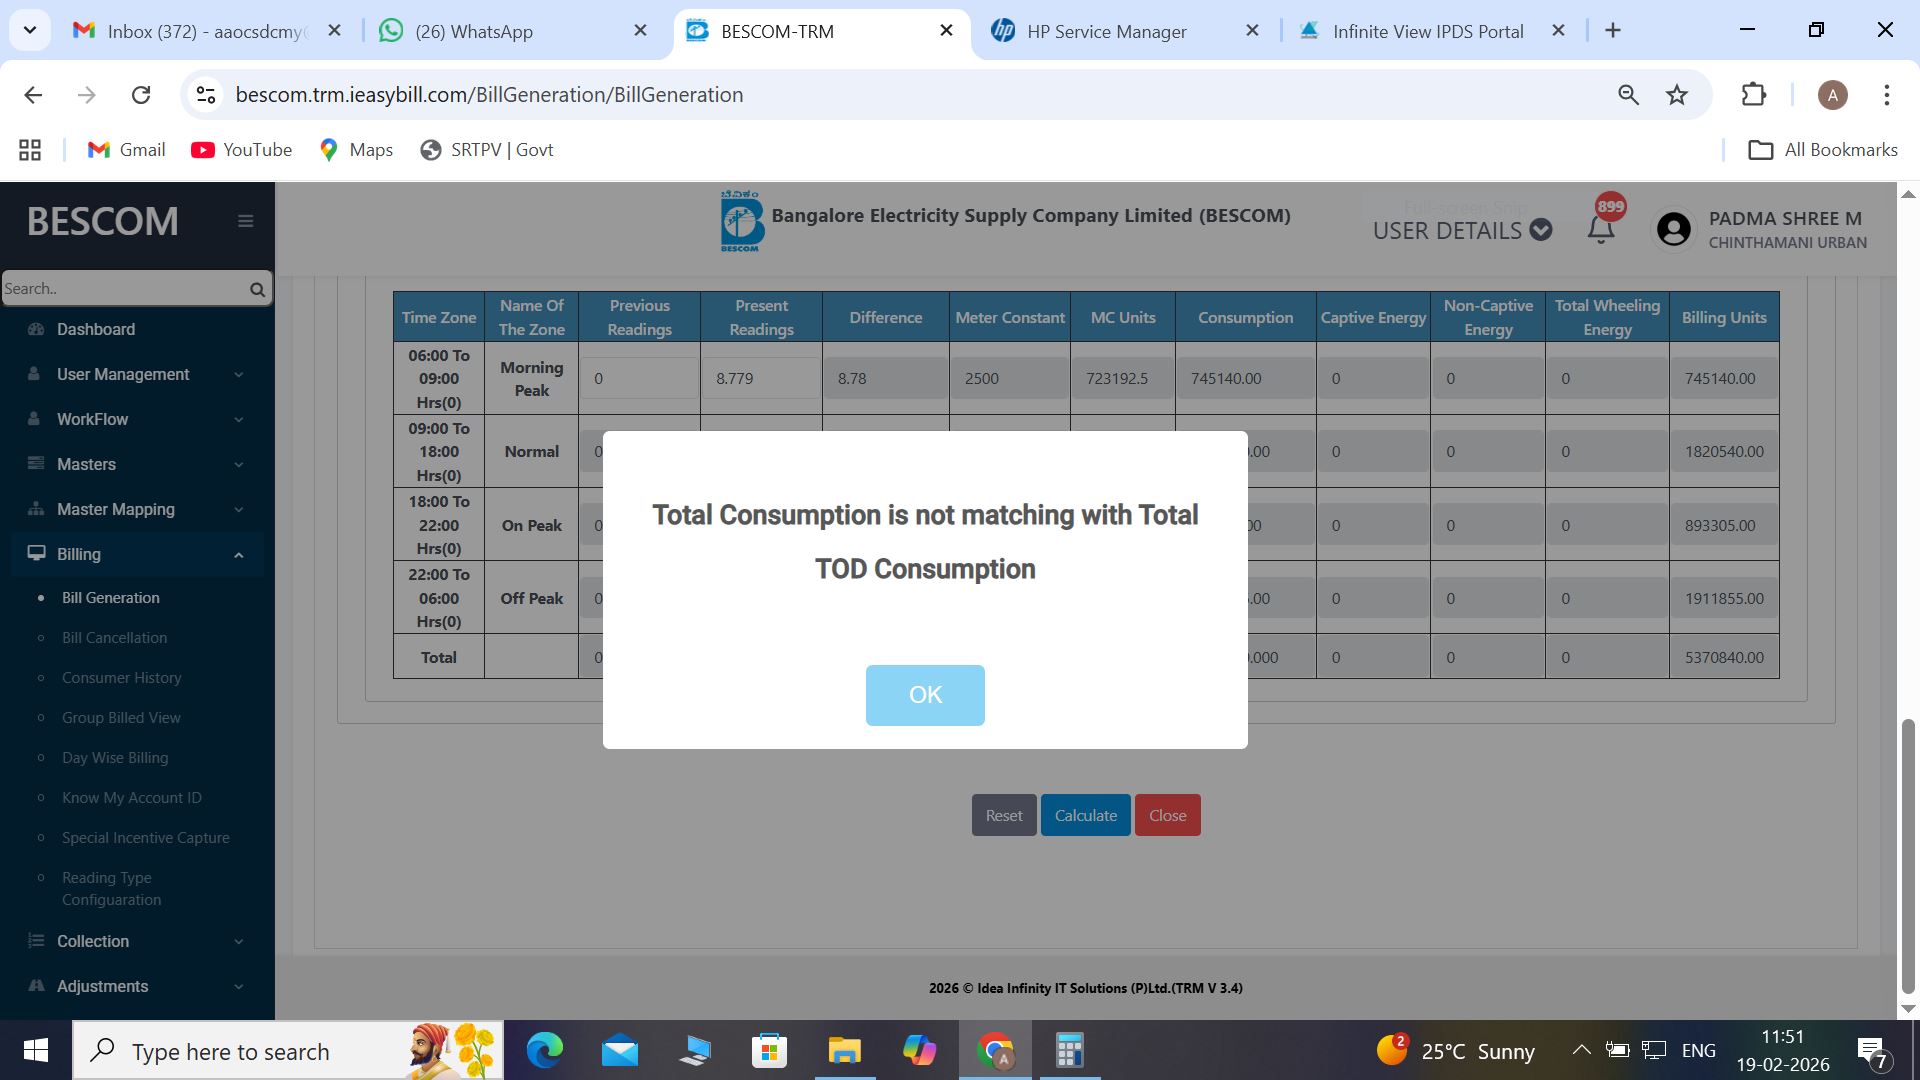Toggle the sidebar hamburger menu icon

pos(245,221)
